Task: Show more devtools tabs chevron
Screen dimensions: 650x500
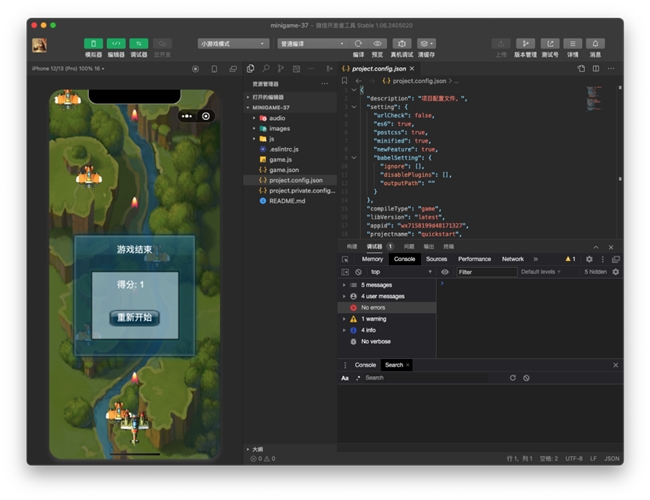Action: (536, 259)
